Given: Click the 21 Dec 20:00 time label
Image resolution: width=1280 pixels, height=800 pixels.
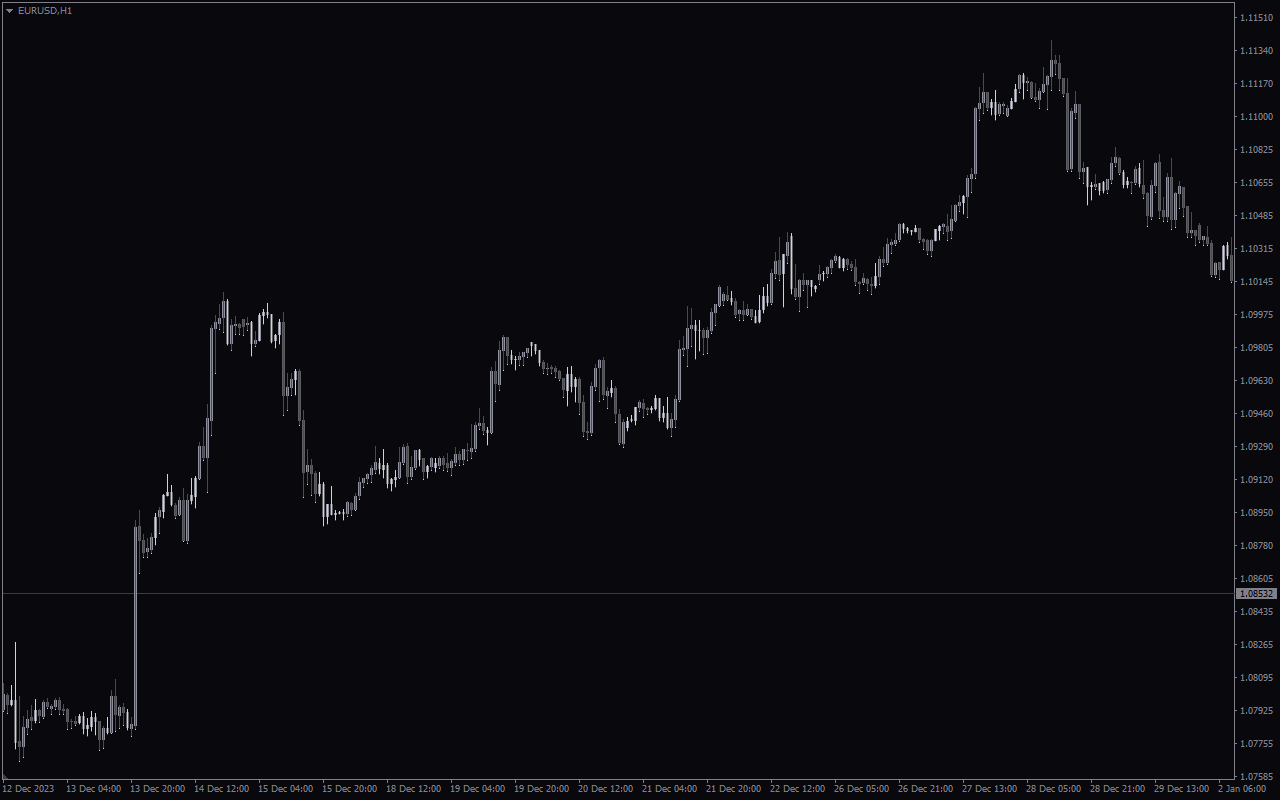Looking at the screenshot, I should point(734,789).
